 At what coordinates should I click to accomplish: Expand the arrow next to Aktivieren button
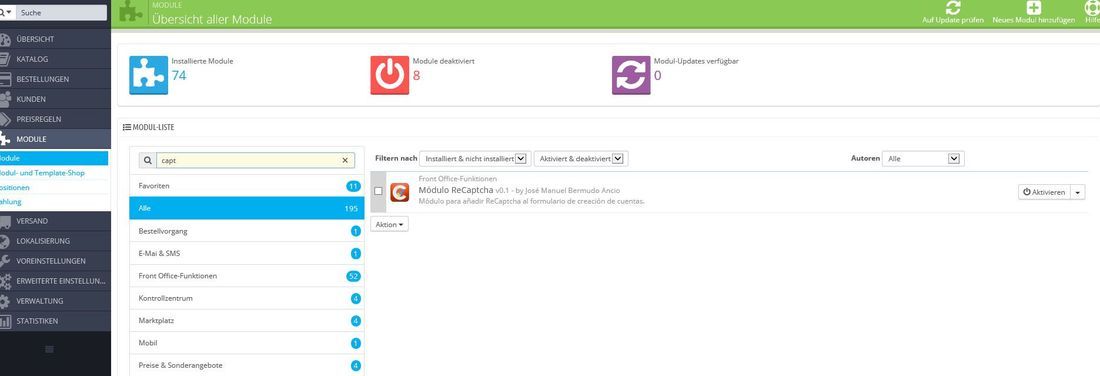1078,192
